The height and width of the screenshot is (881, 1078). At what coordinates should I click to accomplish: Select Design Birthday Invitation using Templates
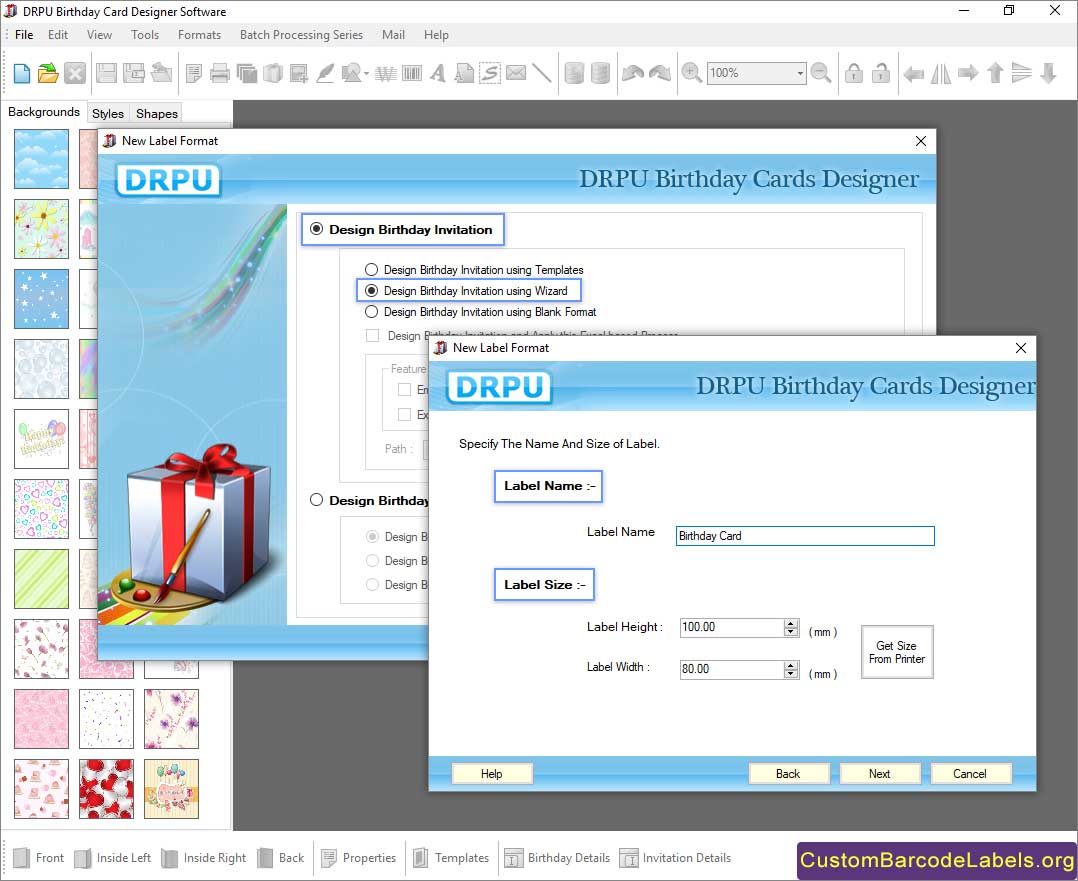point(371,270)
